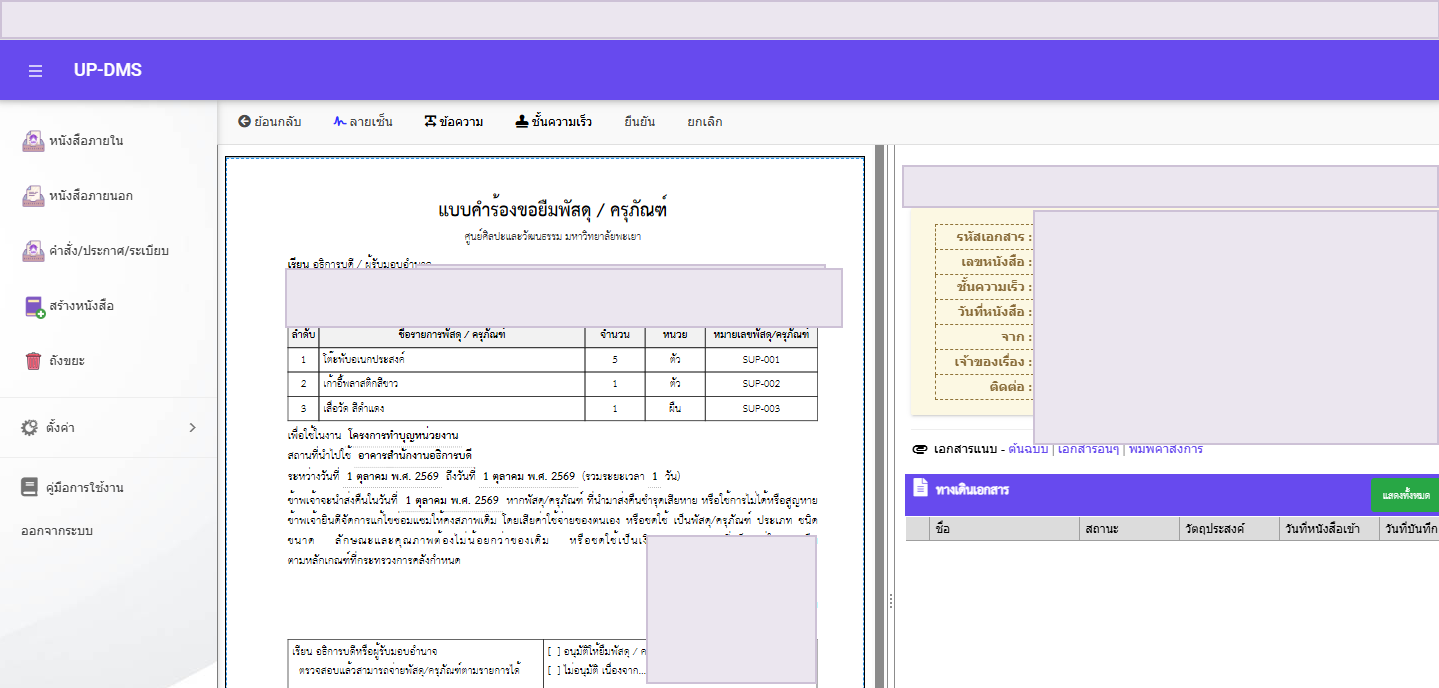This screenshot has height=688, width=1439.
Task: Click the ลำดับ table header
Action: [x=303, y=335]
